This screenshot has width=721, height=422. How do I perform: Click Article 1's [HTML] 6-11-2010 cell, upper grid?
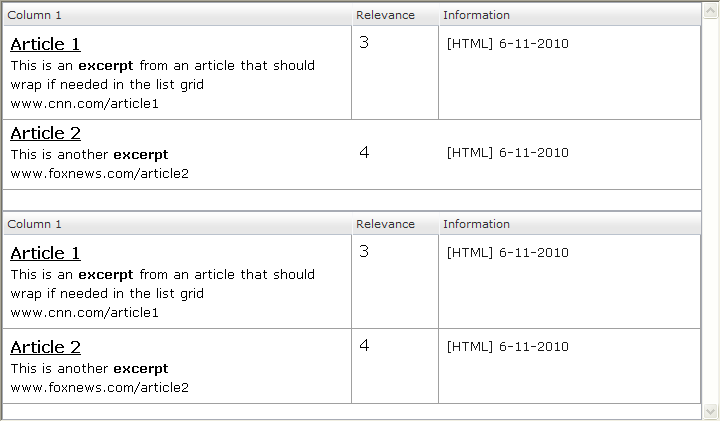pos(507,44)
